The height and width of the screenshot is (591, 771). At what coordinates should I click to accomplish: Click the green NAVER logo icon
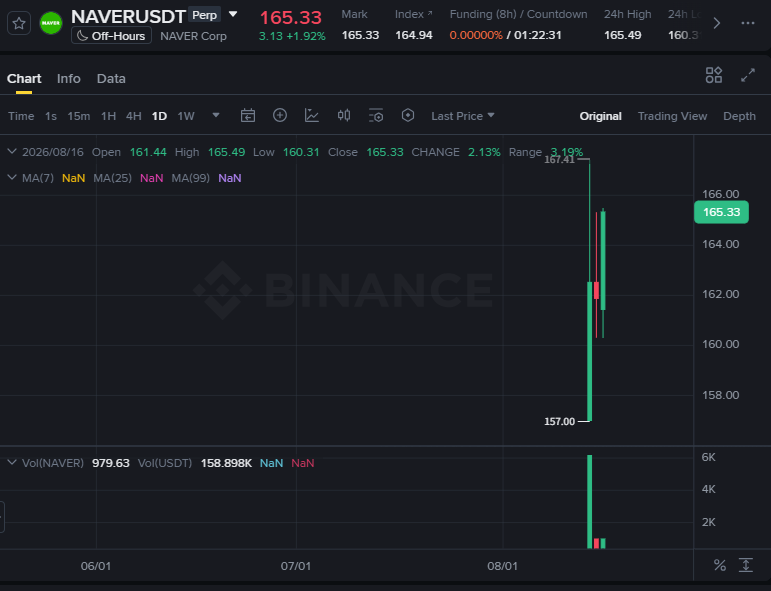[x=51, y=23]
